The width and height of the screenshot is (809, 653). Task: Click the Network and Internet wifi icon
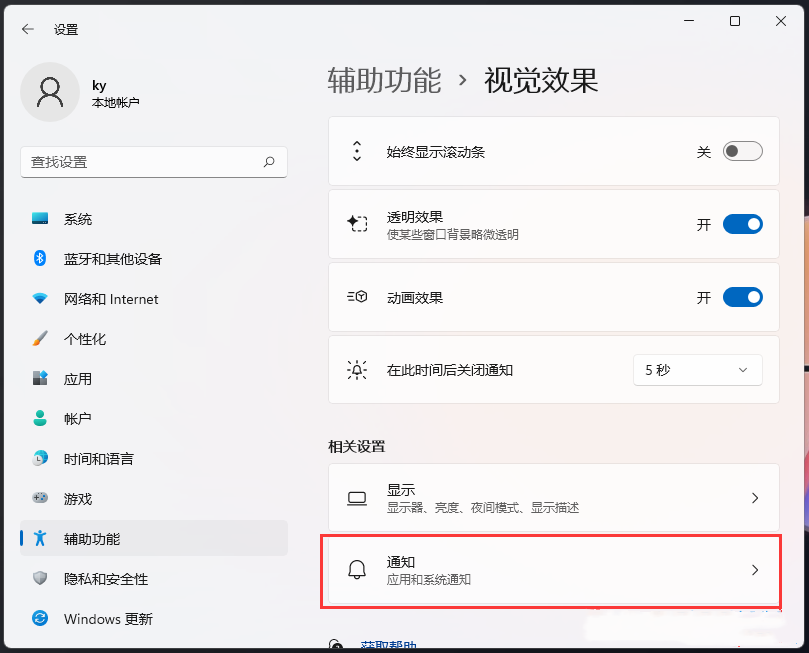(x=40, y=299)
